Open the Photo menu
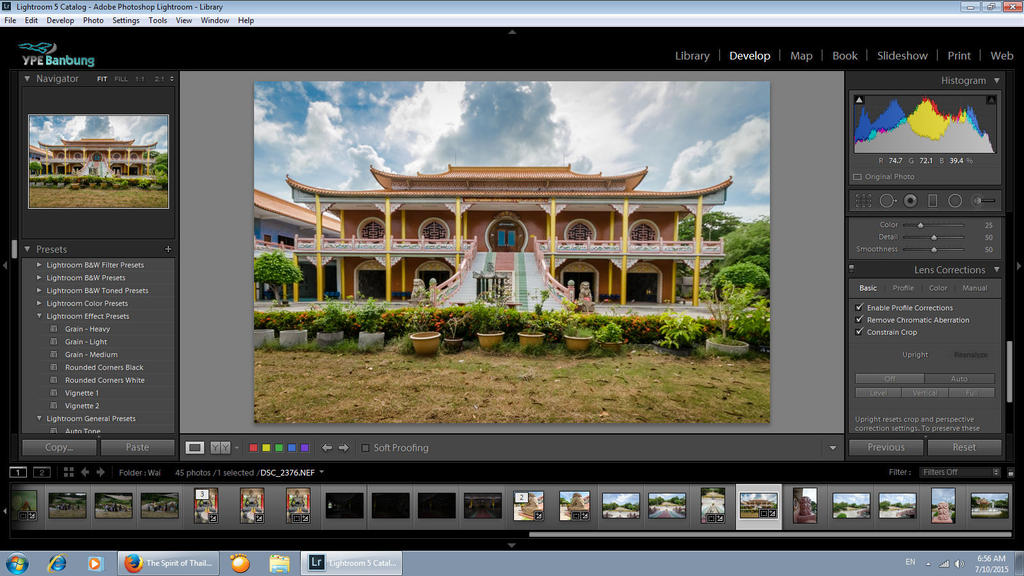 pyautogui.click(x=93, y=20)
